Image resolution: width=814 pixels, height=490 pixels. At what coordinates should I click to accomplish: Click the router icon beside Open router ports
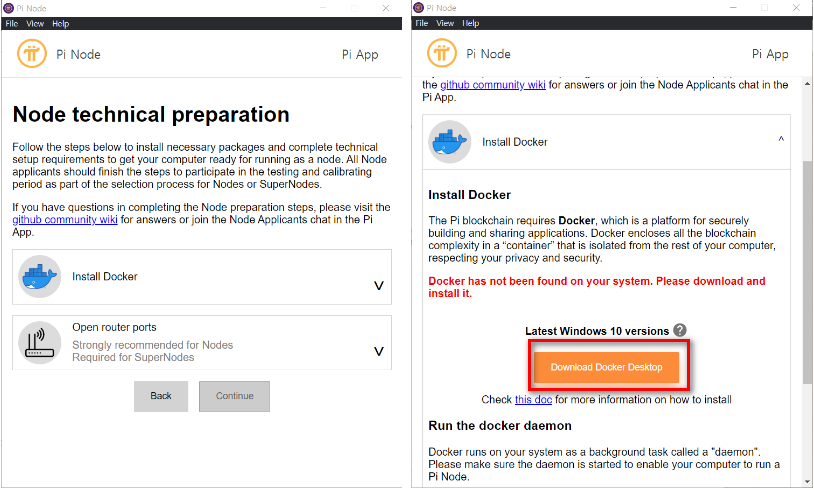[40, 343]
